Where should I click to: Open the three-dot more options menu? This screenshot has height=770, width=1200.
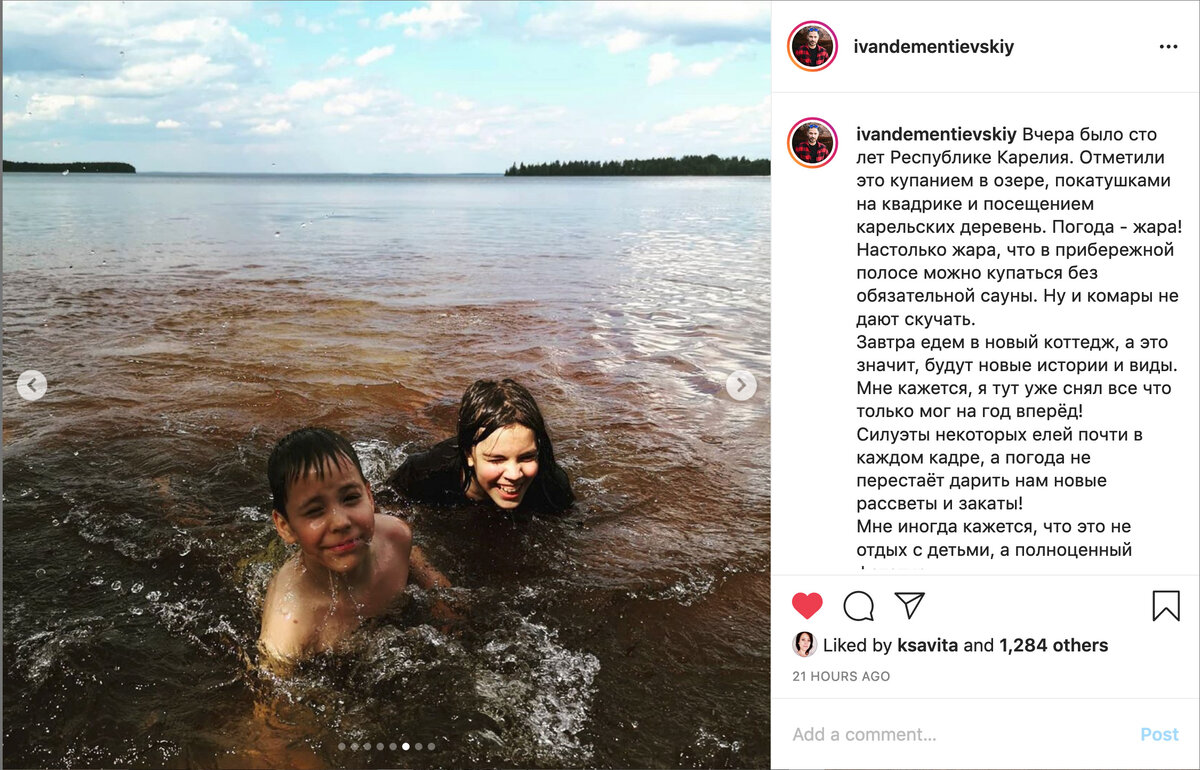coord(1168,47)
